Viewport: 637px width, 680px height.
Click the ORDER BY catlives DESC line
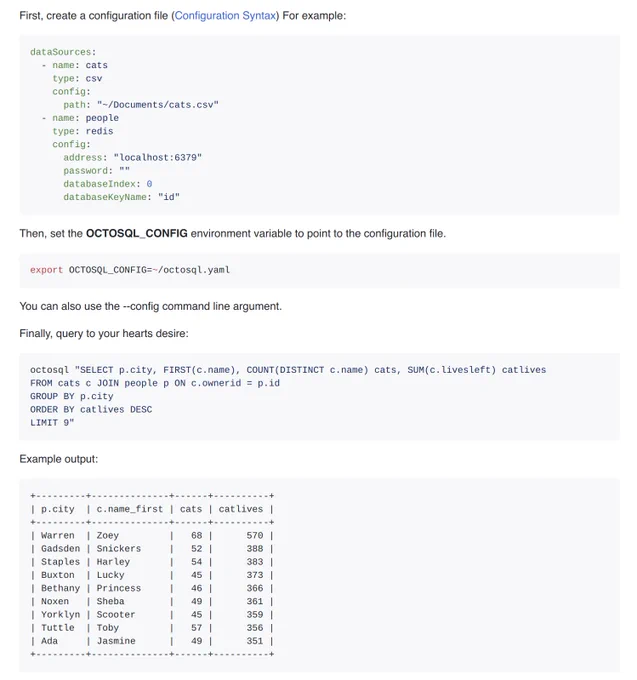pyautogui.click(x=91, y=409)
